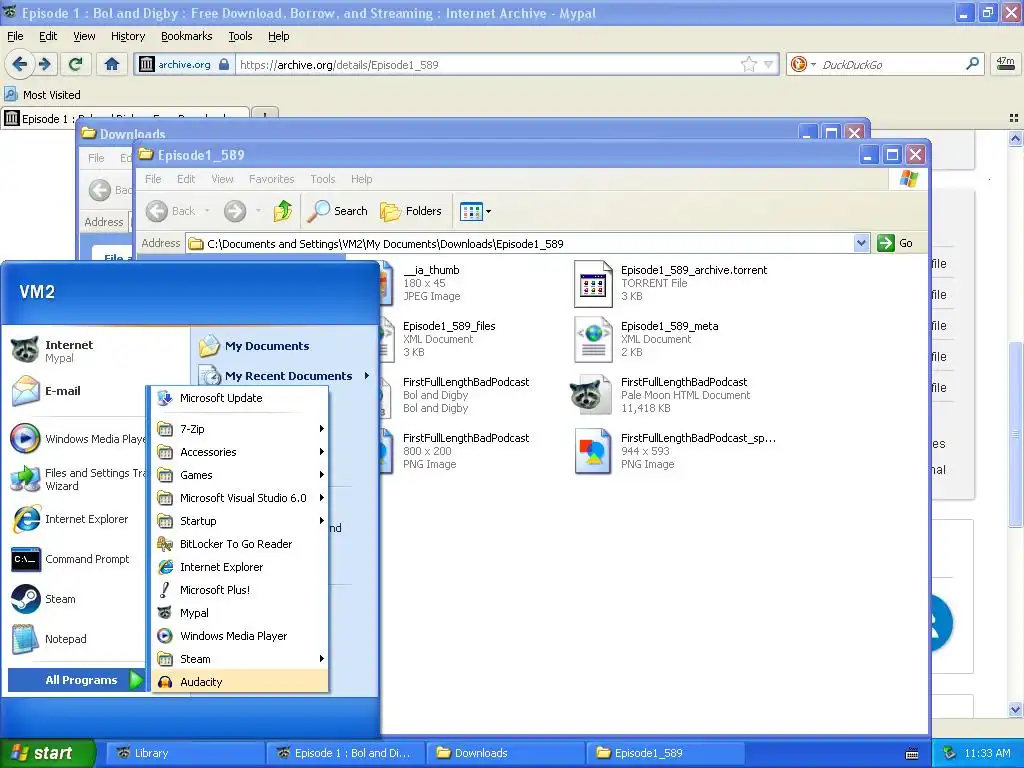Go to browser home page
This screenshot has width=1024, height=768.
[x=112, y=64]
